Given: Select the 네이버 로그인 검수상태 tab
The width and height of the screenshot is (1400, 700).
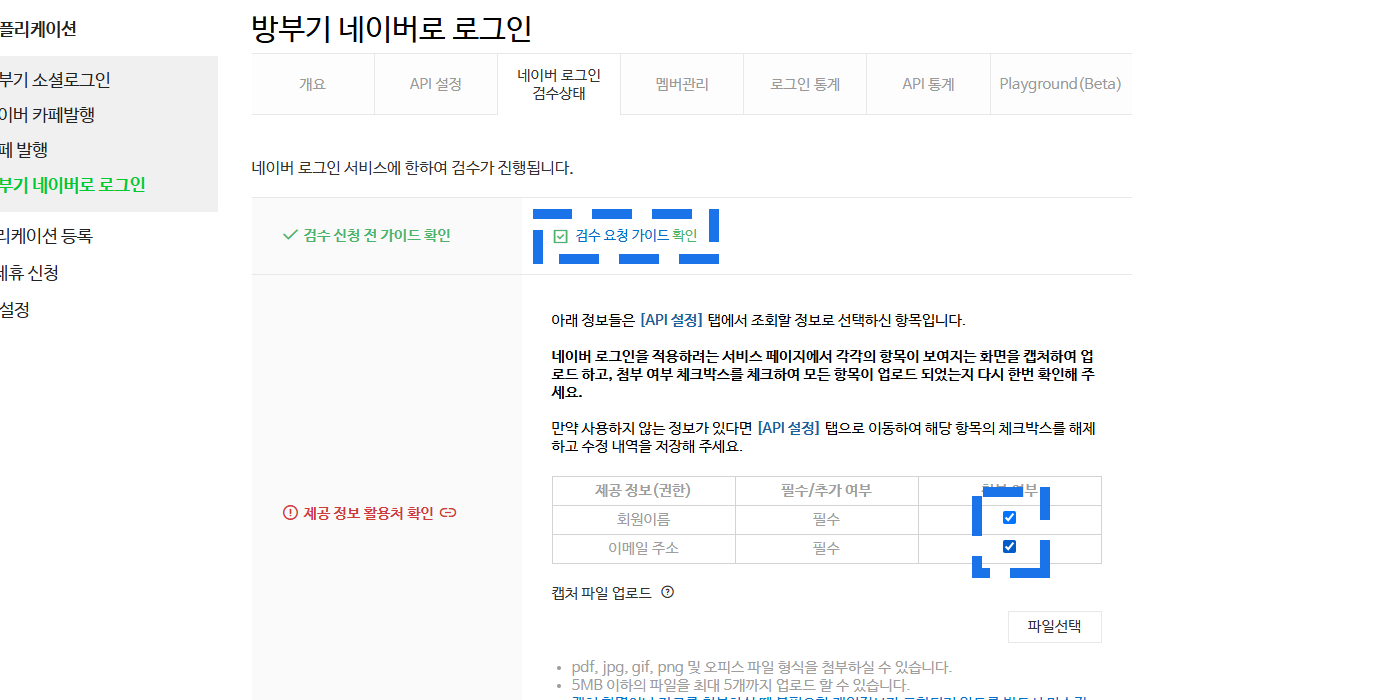Looking at the screenshot, I should point(559,84).
